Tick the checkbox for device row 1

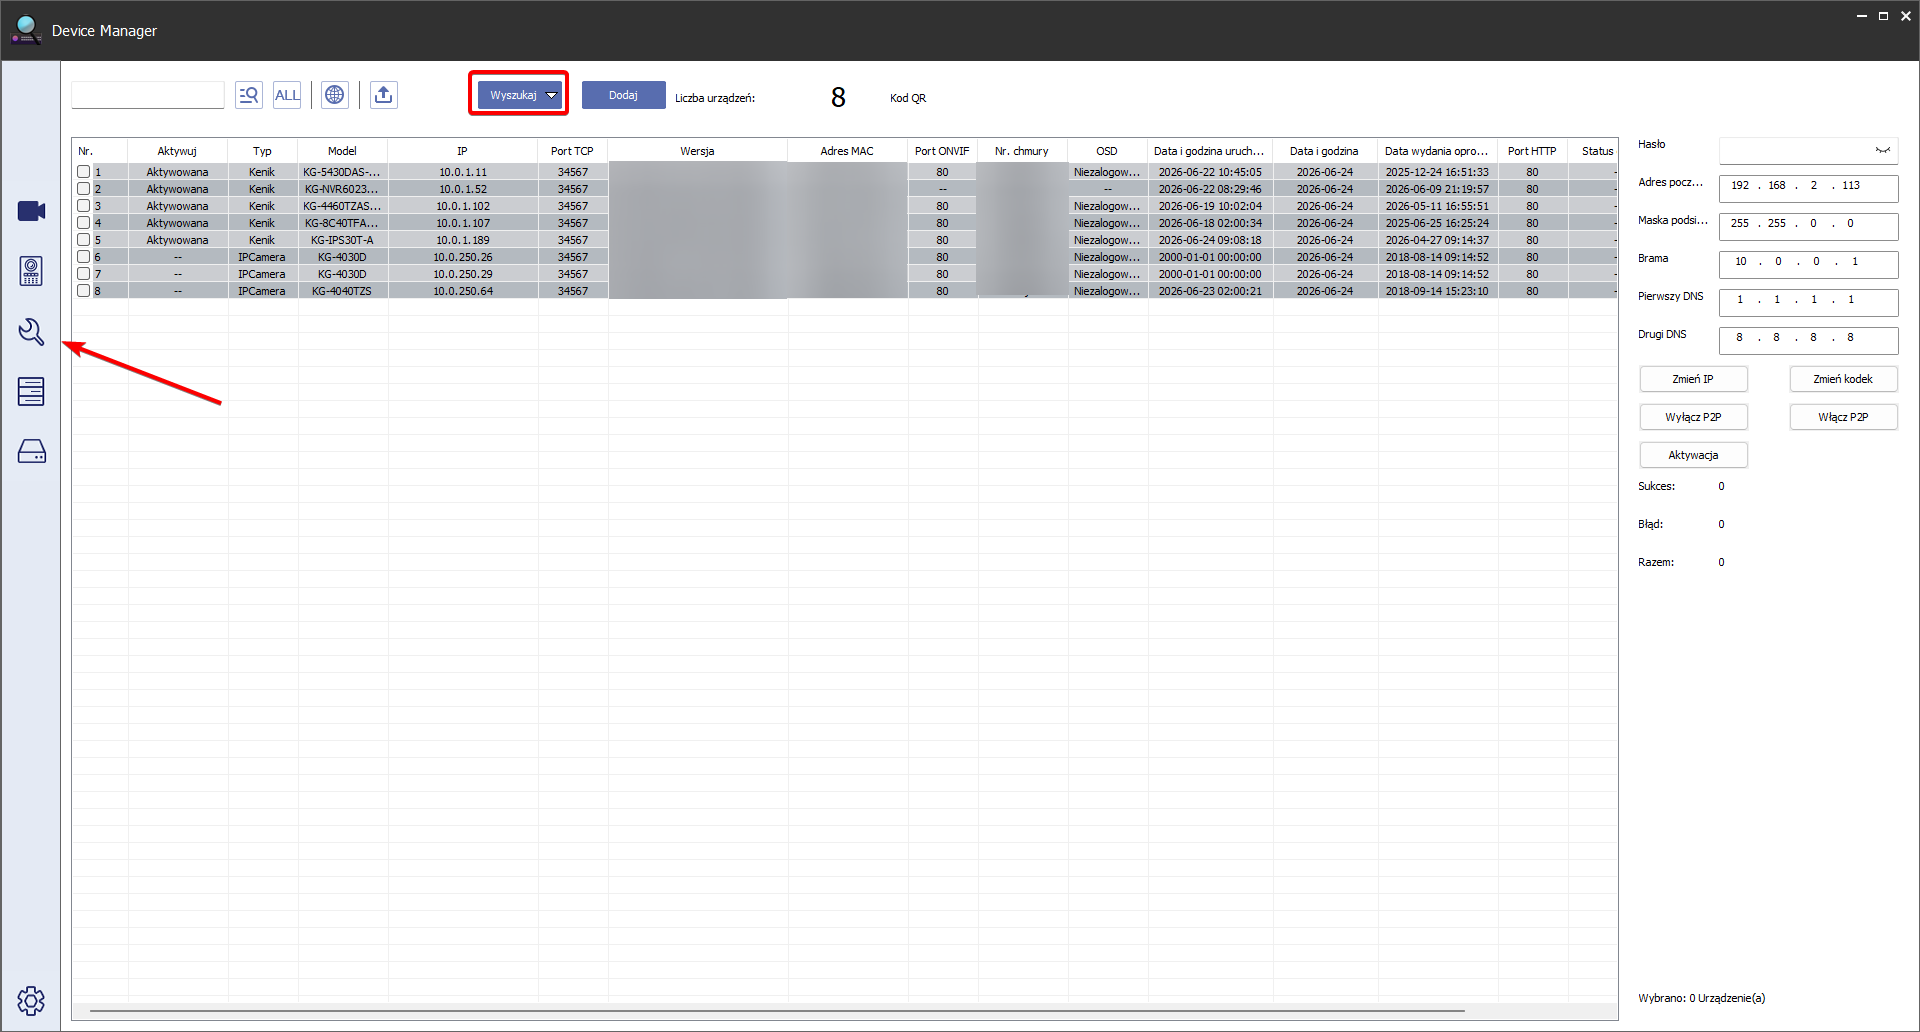[84, 172]
